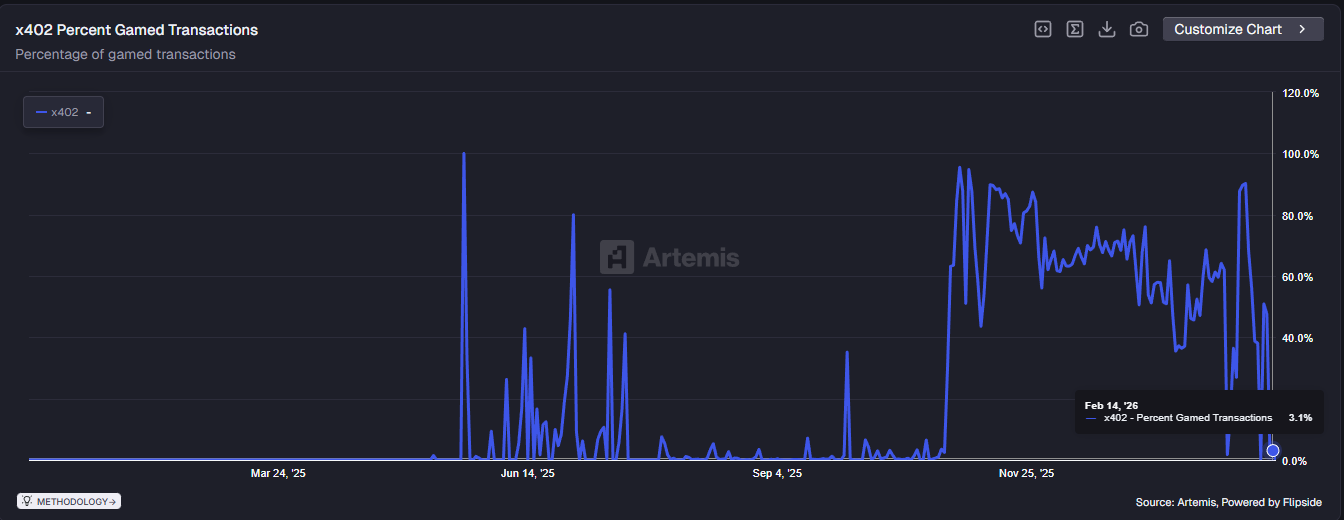The image size is (1344, 520).
Task: Take chart snapshot with camera icon
Action: coord(1138,29)
